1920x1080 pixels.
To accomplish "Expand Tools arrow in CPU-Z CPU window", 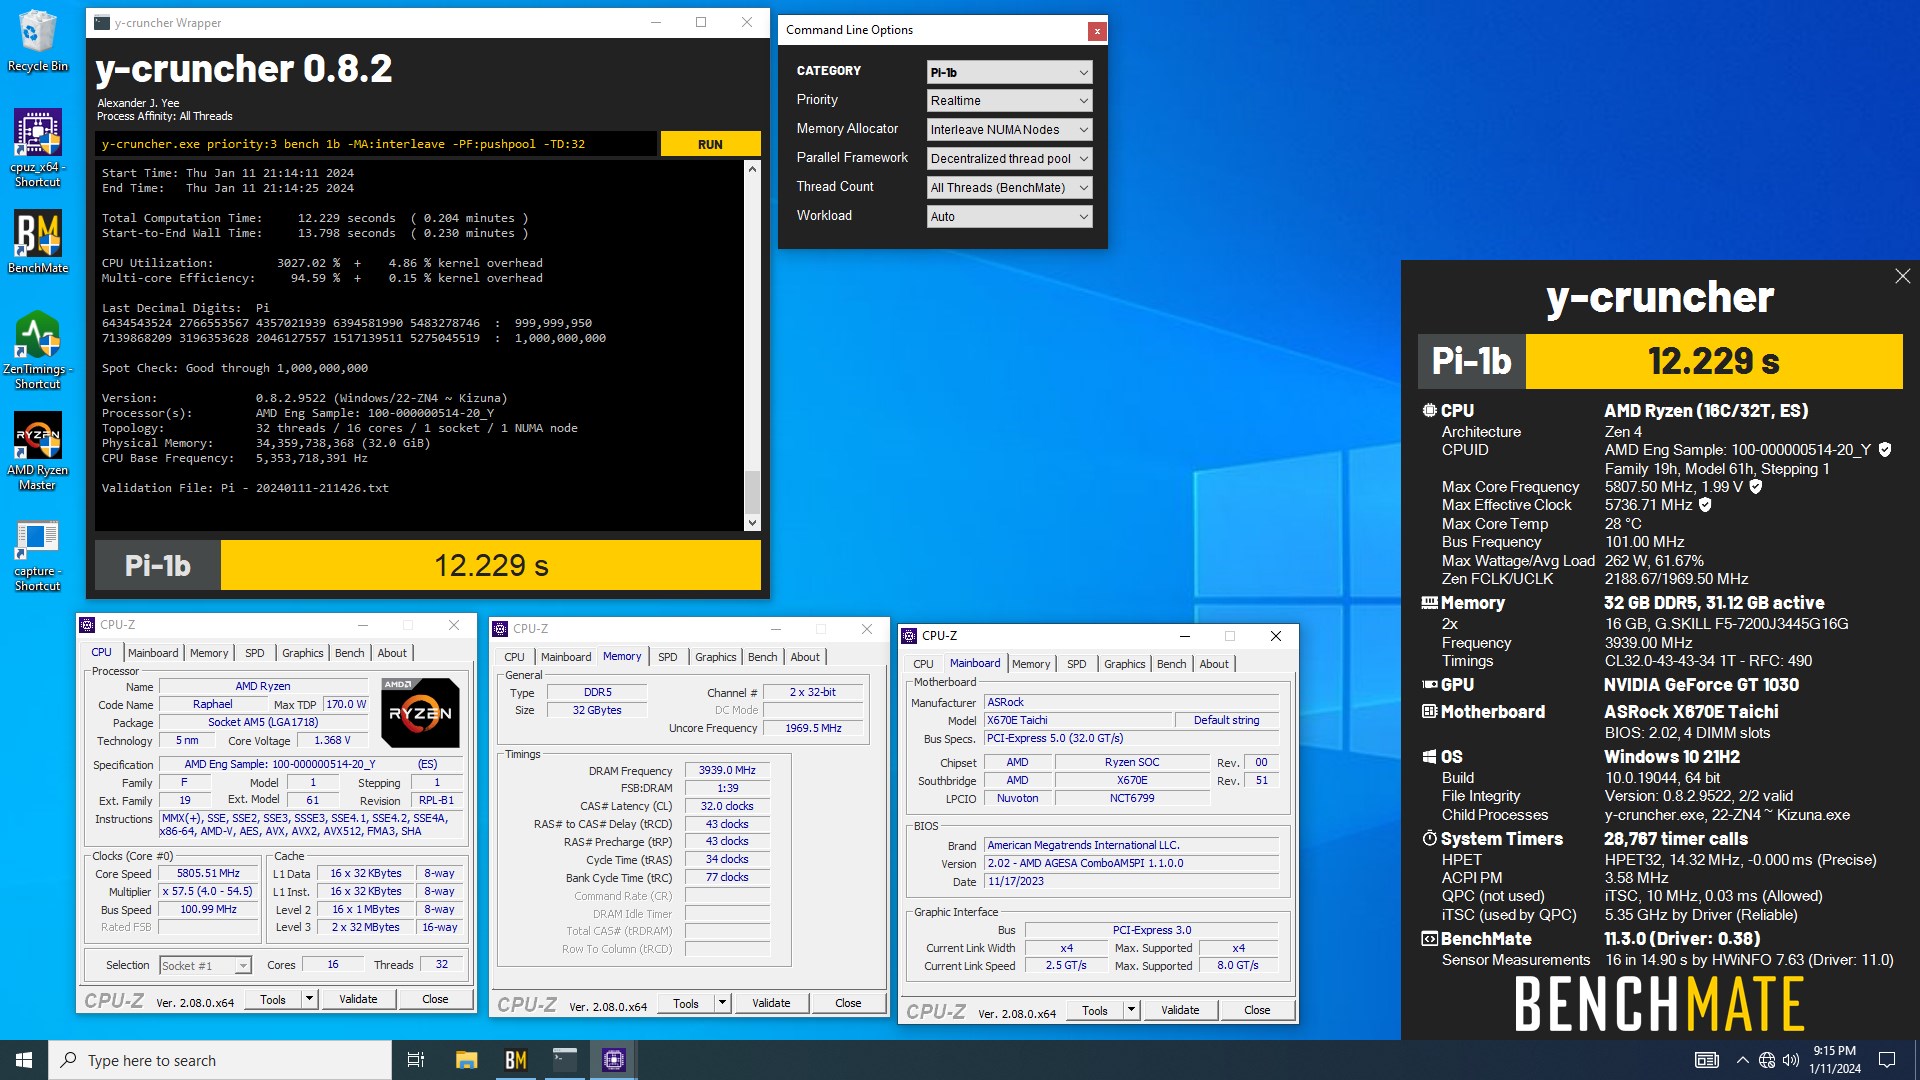I will tap(309, 999).
